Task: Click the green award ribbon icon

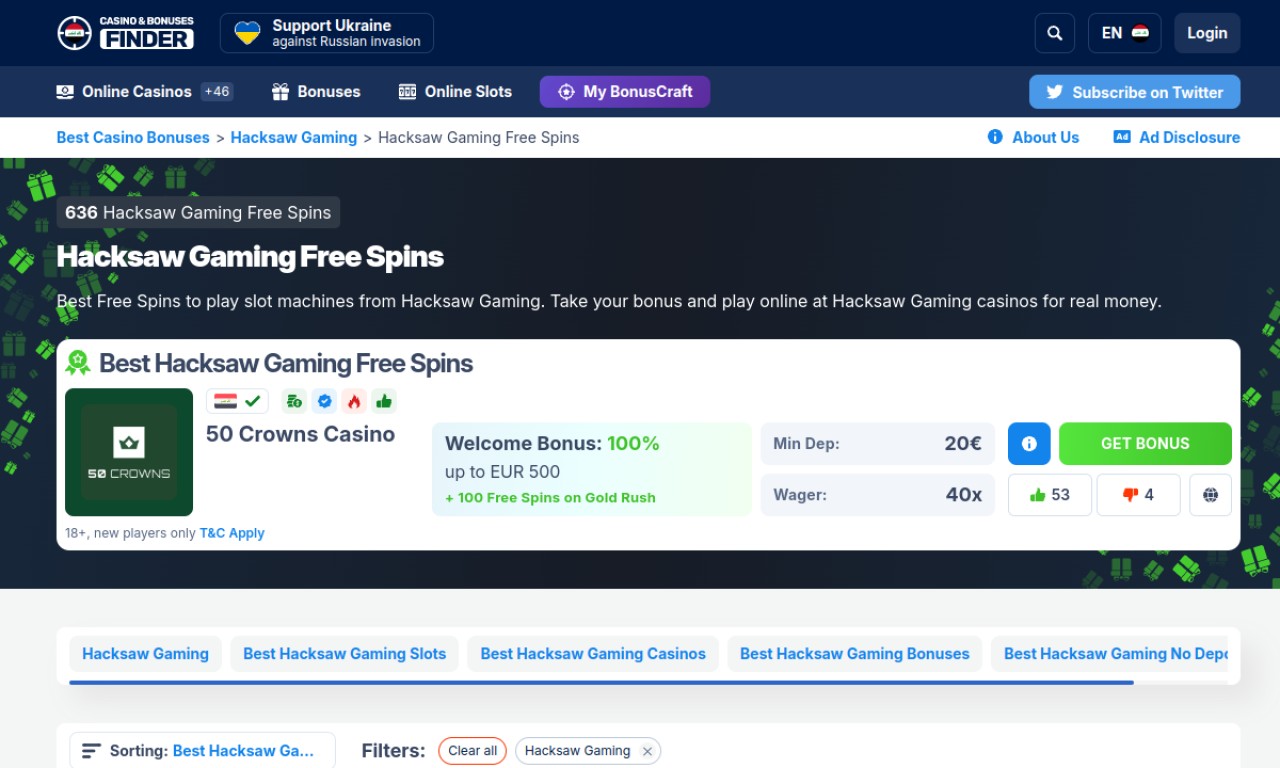Action: (x=78, y=363)
